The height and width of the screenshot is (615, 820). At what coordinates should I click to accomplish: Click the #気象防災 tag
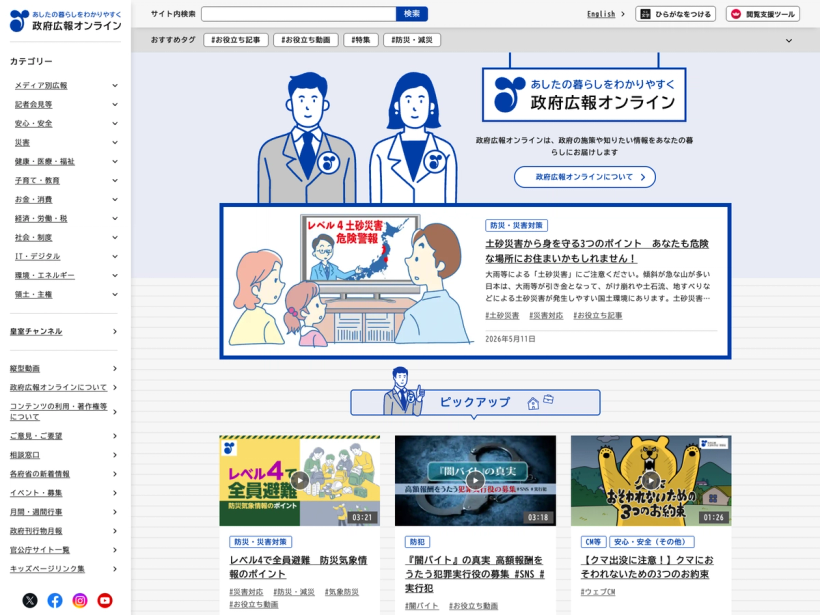[341, 592]
